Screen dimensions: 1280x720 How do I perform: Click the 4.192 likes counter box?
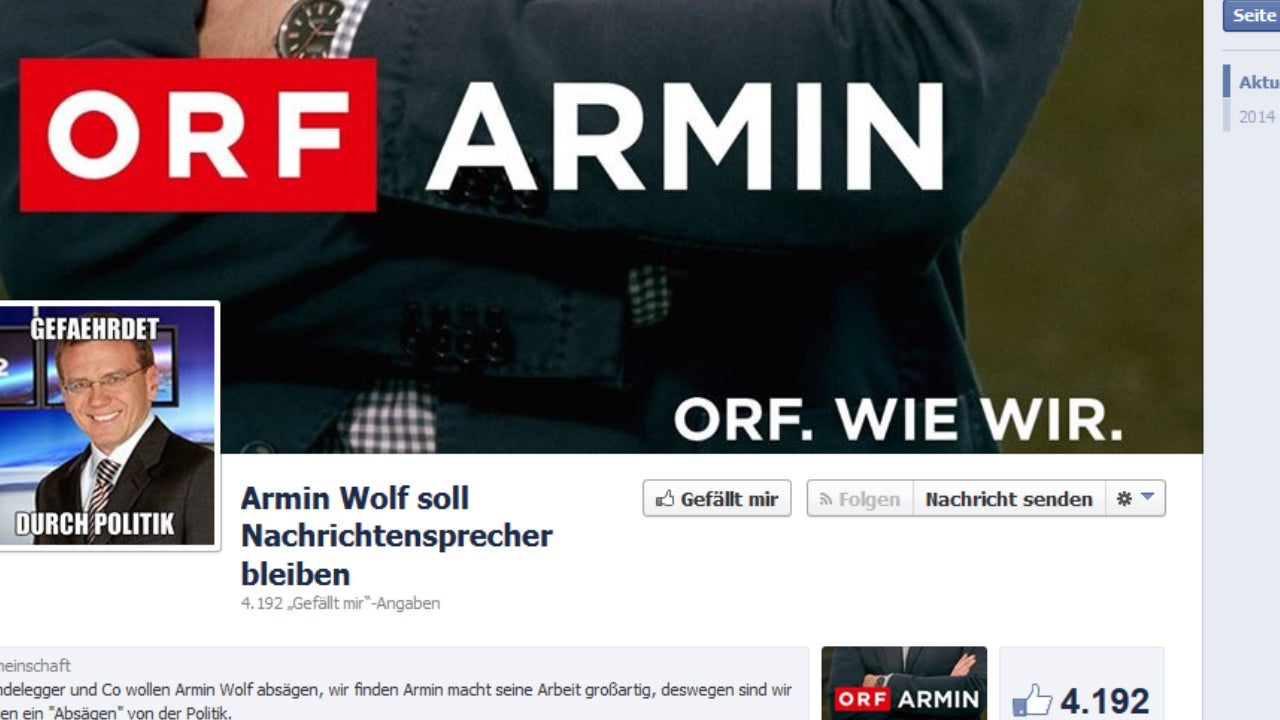1082,684
